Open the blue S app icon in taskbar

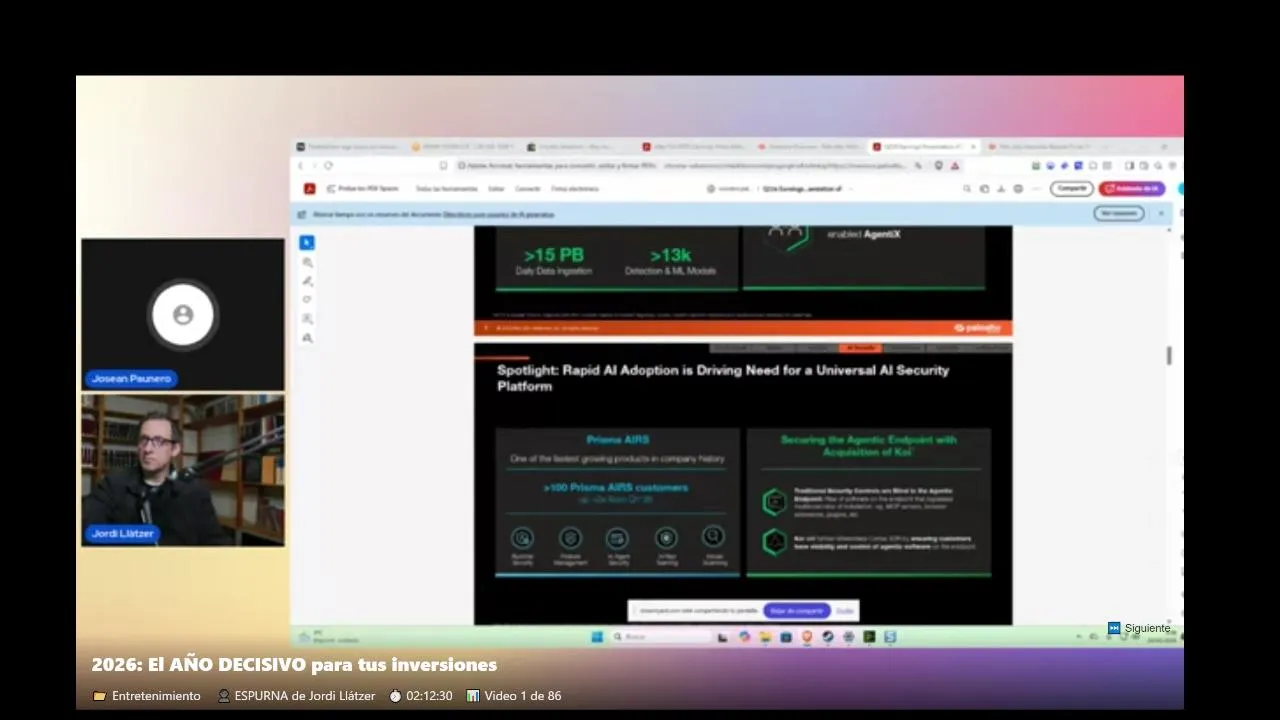tap(890, 637)
